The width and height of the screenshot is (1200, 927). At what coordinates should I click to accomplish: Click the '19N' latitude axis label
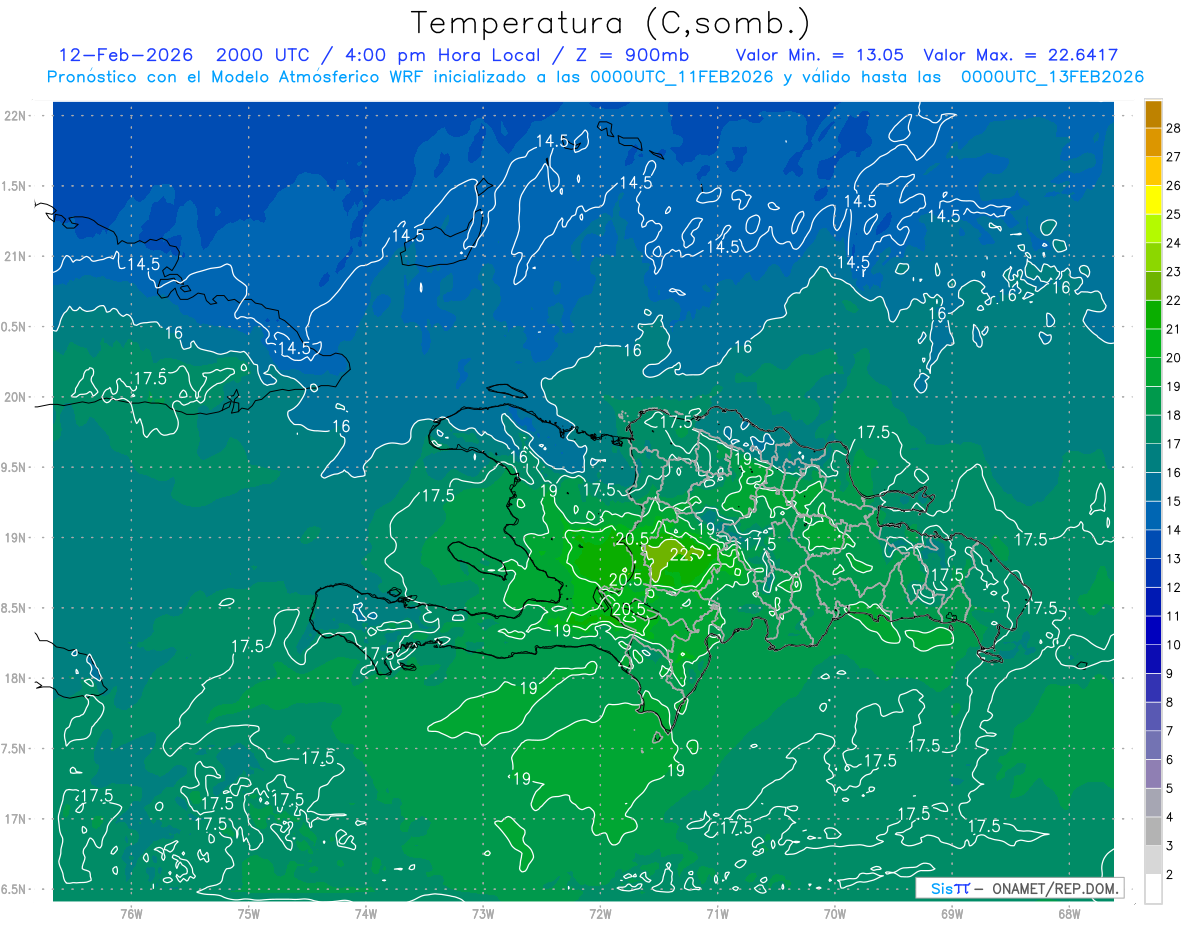click(x=15, y=538)
